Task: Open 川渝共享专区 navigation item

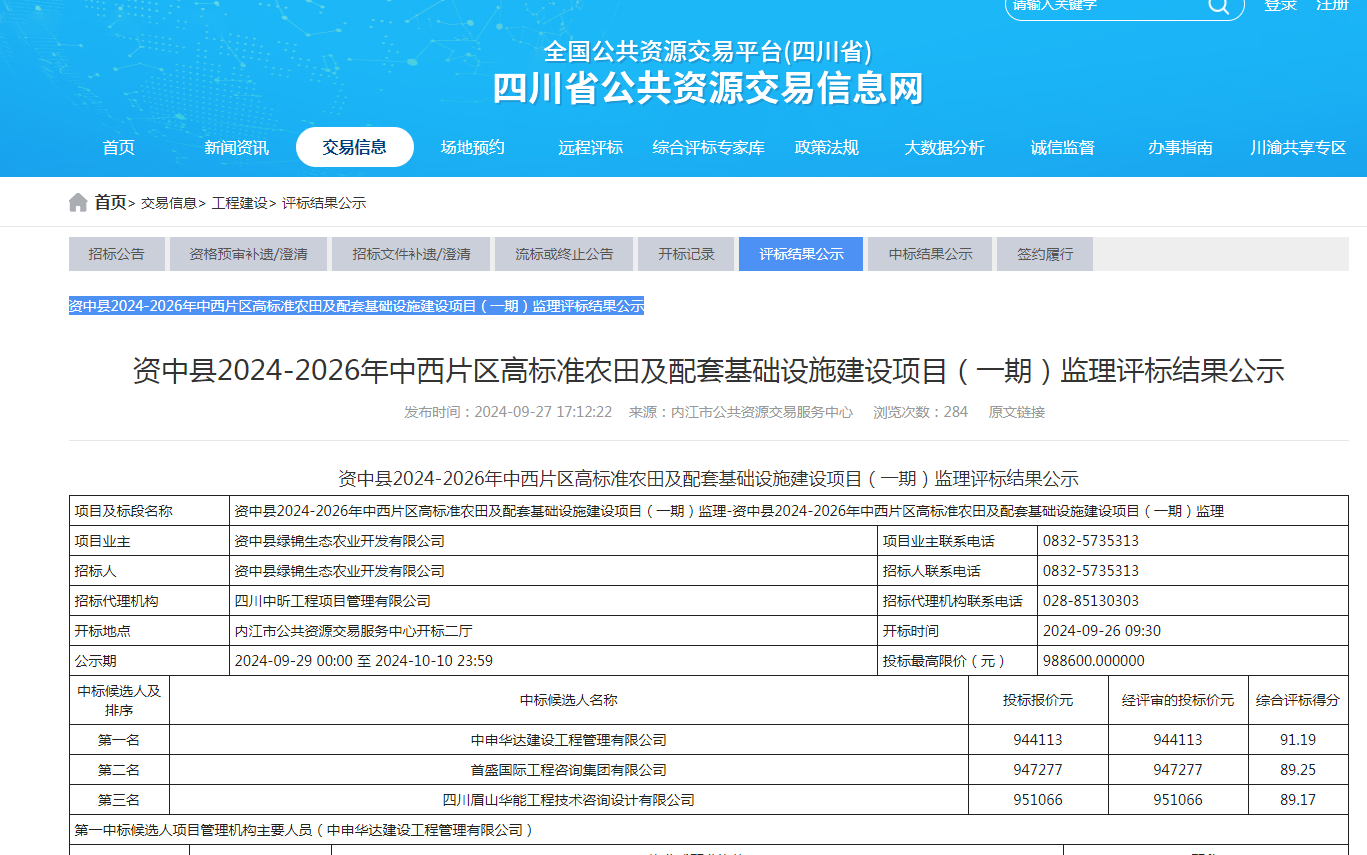Action: pos(1298,148)
